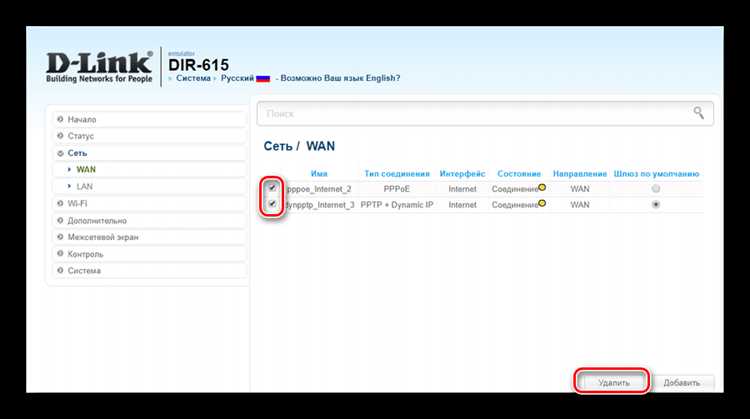Expand the Начало menu section
Screen dimensions: 750x419
tap(149, 119)
